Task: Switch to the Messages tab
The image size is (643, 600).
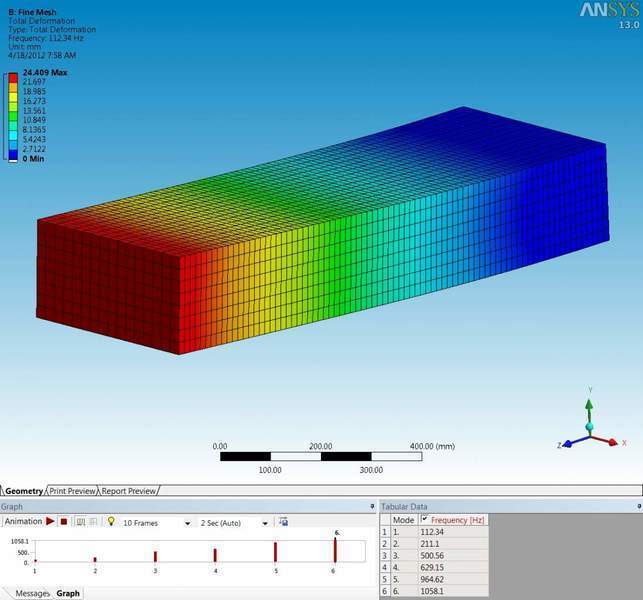Action: [x=32, y=593]
